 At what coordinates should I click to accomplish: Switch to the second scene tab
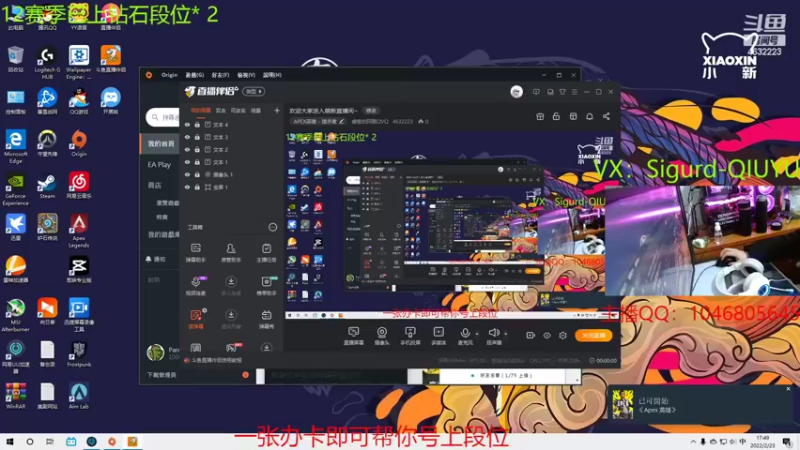pos(220,110)
